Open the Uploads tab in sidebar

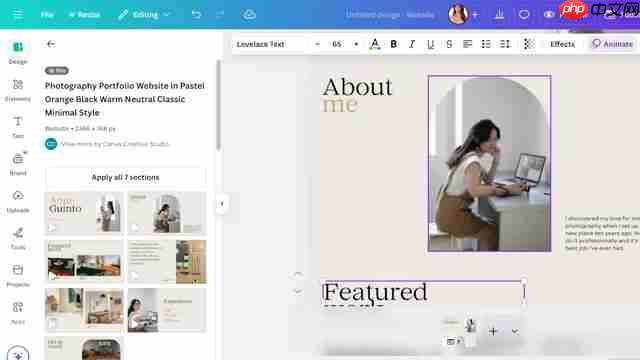coord(18,201)
